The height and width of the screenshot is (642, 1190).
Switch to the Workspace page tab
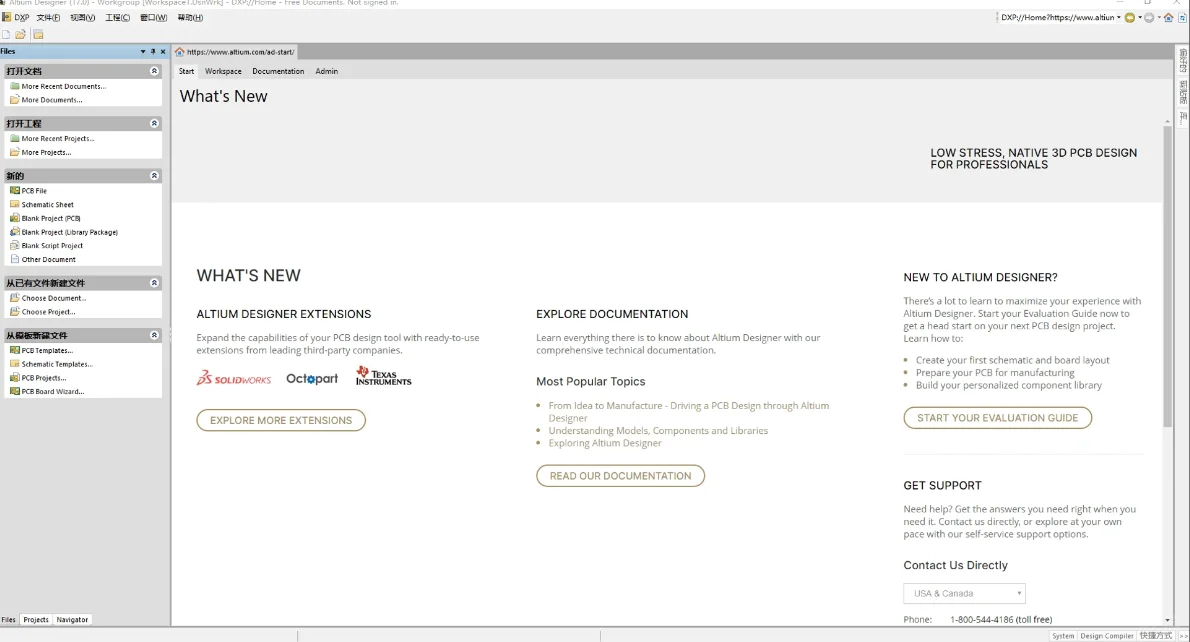223,71
